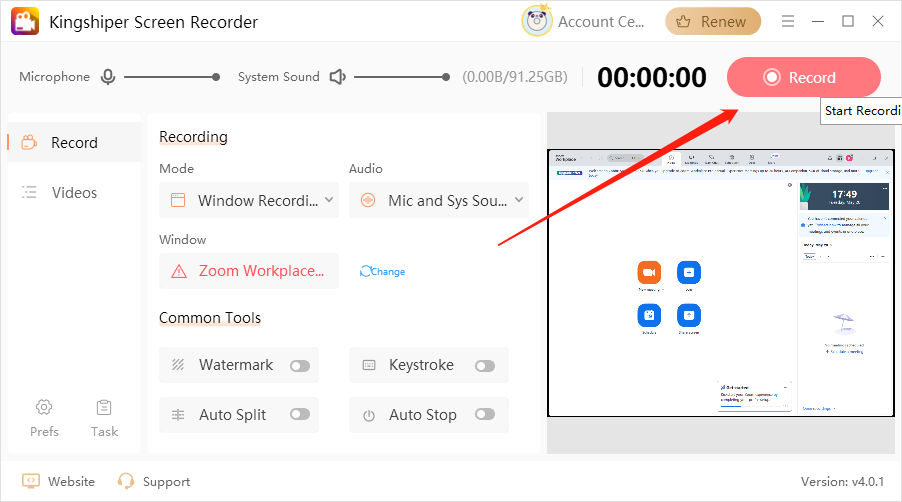Open the hamburger menu icon

(788, 21)
